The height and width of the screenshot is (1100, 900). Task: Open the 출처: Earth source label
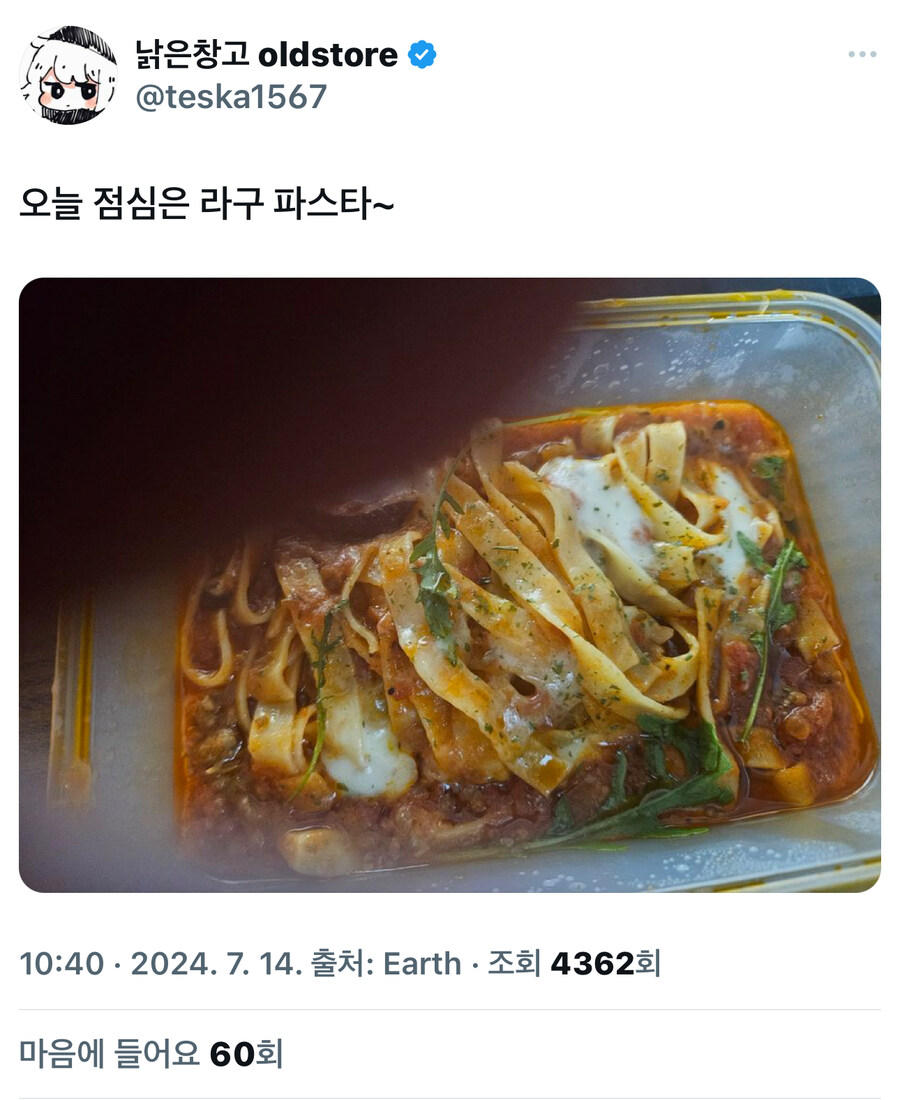click(386, 964)
